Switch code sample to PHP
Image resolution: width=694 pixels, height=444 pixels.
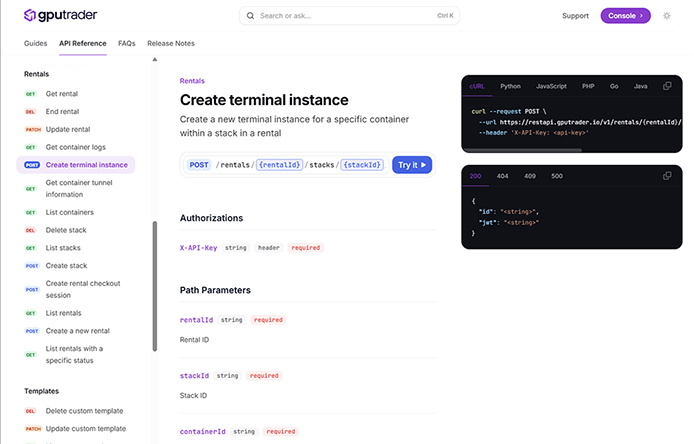[588, 86]
